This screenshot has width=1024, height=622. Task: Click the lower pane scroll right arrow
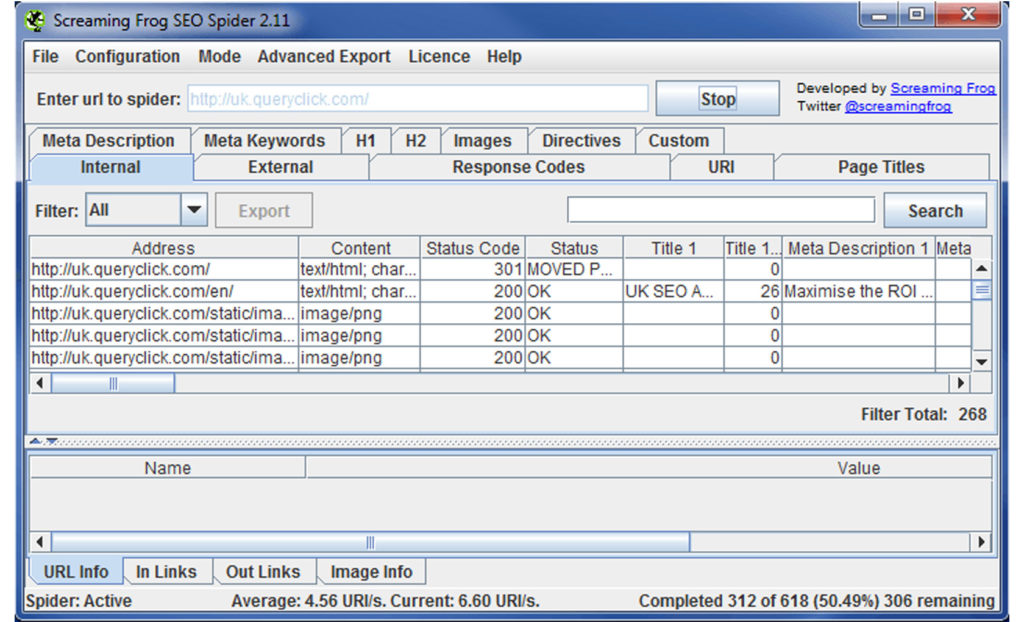pyautogui.click(x=981, y=542)
